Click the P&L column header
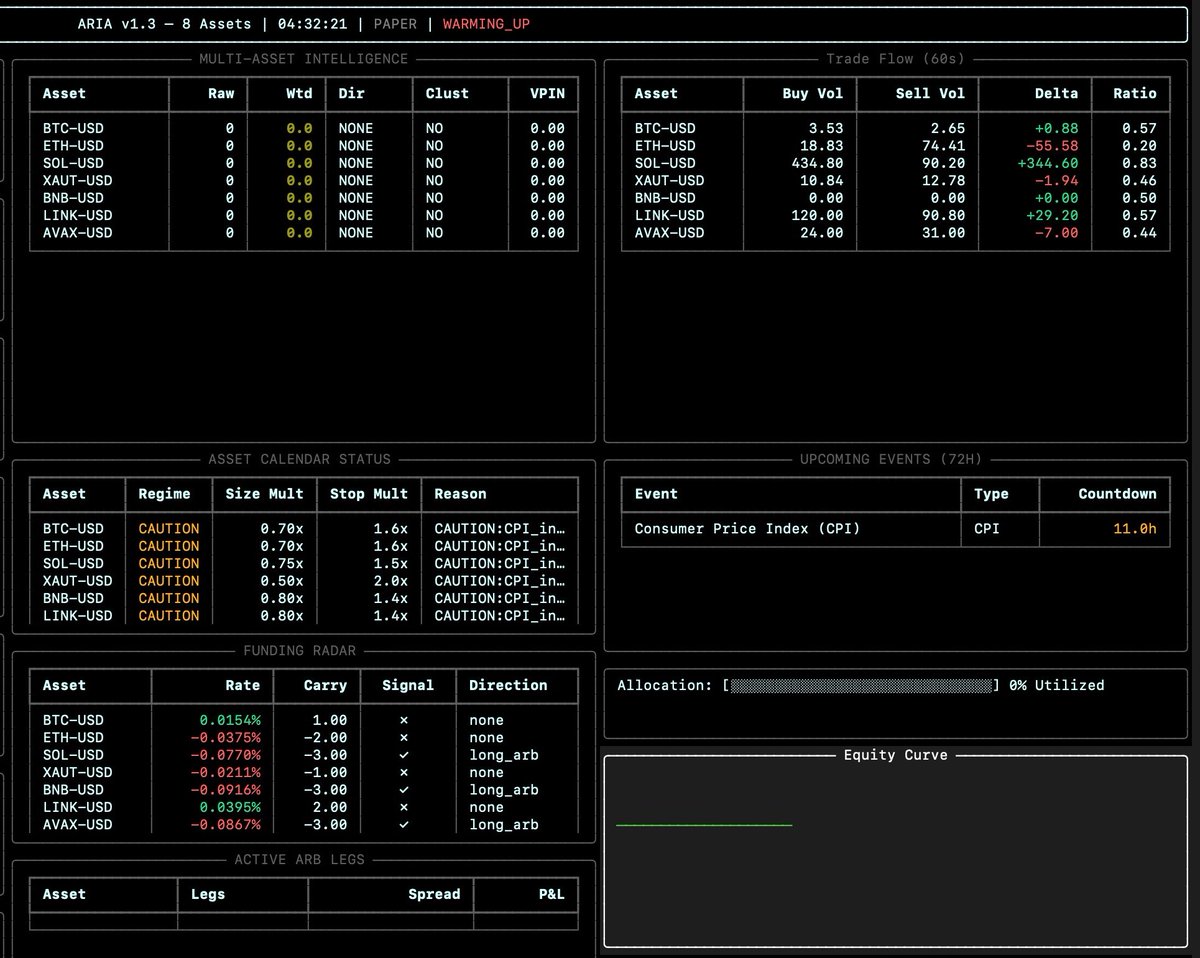The image size is (1200, 958). (552, 894)
